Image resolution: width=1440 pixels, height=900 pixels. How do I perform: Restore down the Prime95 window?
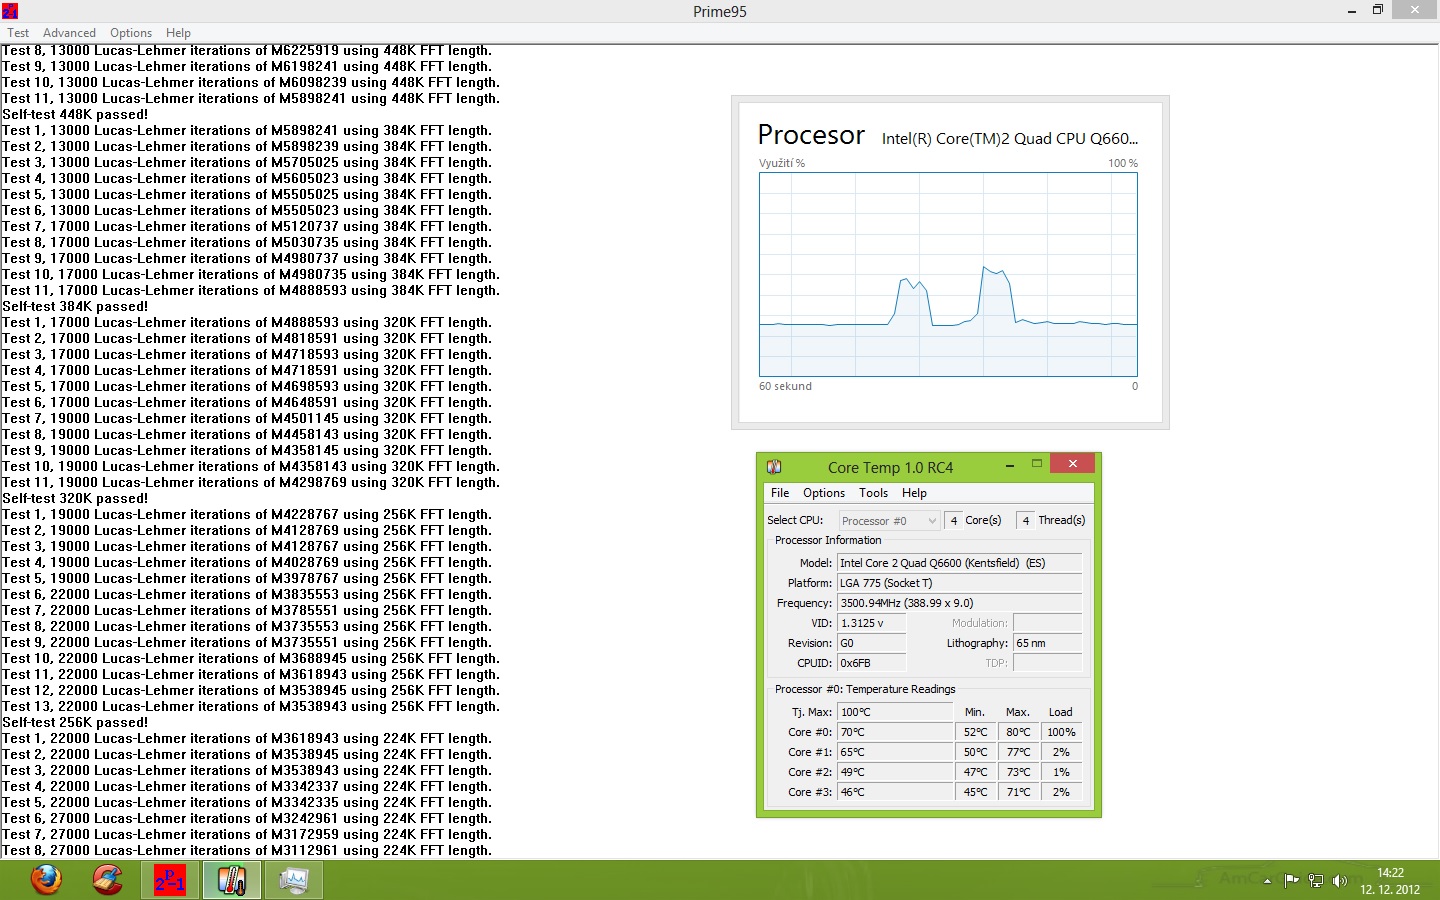coord(1378,10)
